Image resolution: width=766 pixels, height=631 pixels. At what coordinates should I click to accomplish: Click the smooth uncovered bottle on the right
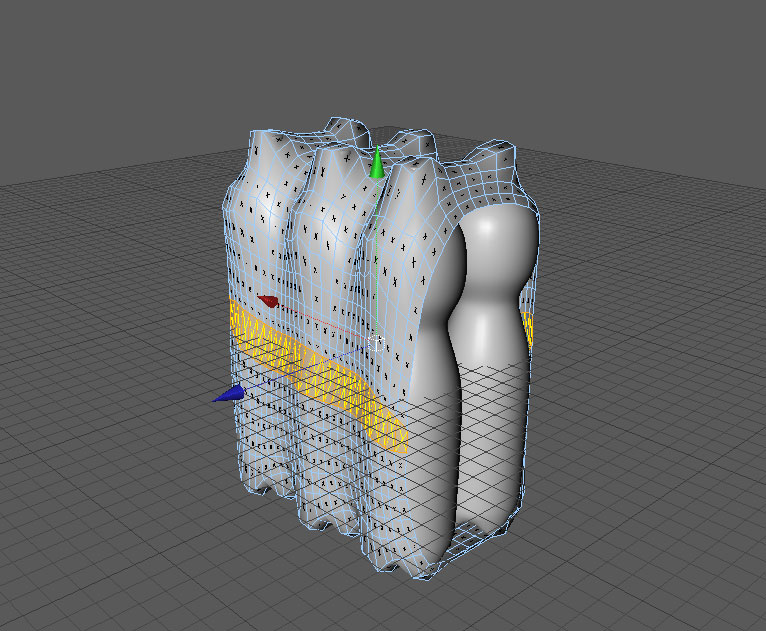click(x=491, y=371)
